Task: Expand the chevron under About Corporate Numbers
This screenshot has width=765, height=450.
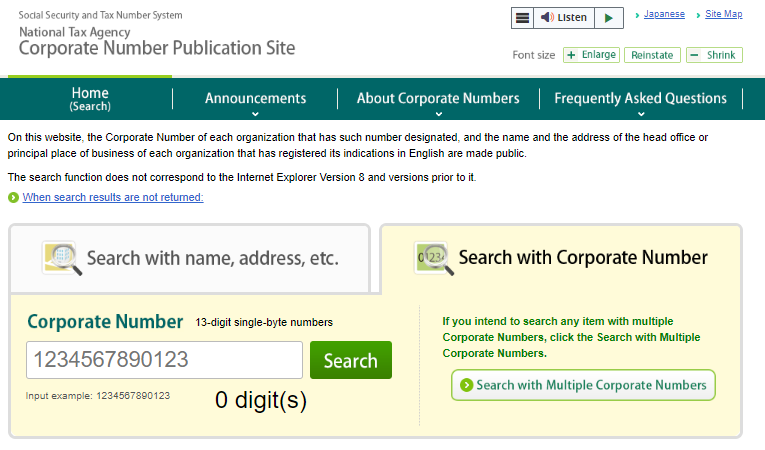Action: pyautogui.click(x=439, y=114)
